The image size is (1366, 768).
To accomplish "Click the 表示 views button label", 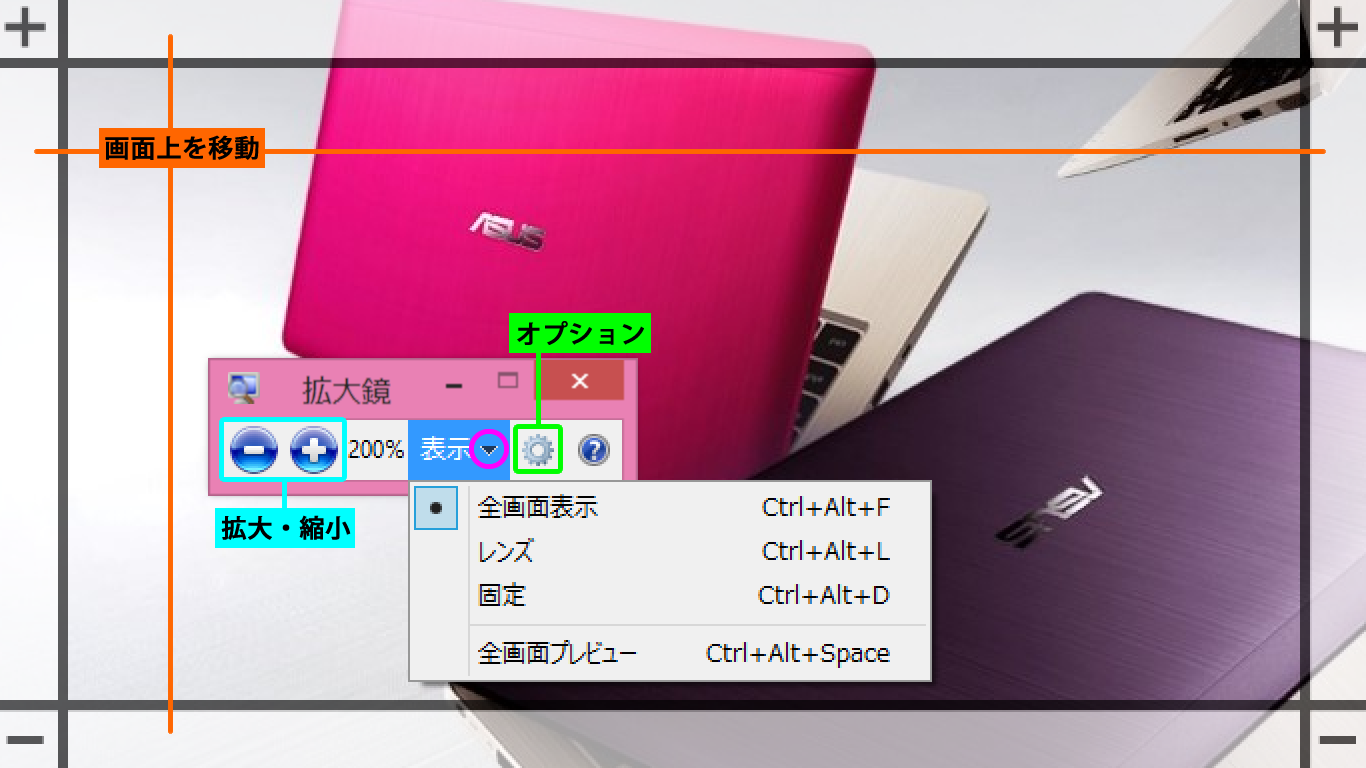I will pyautogui.click(x=444, y=451).
